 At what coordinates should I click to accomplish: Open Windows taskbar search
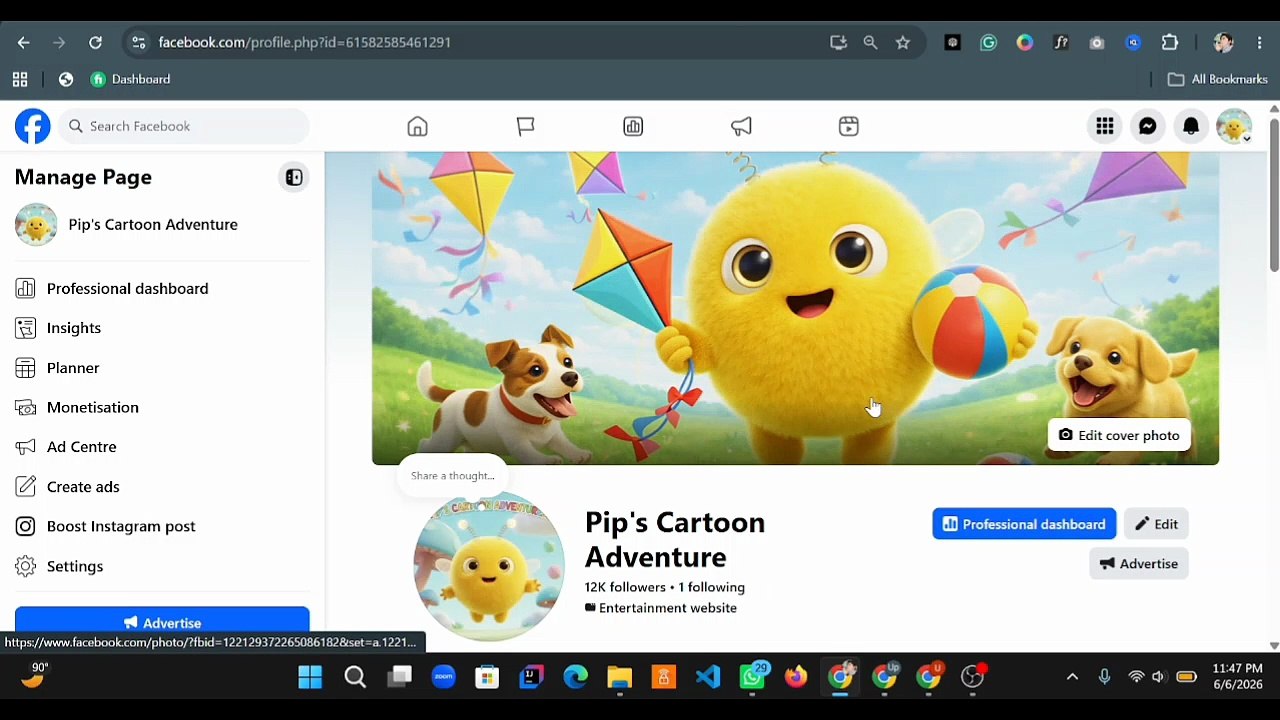[355, 677]
